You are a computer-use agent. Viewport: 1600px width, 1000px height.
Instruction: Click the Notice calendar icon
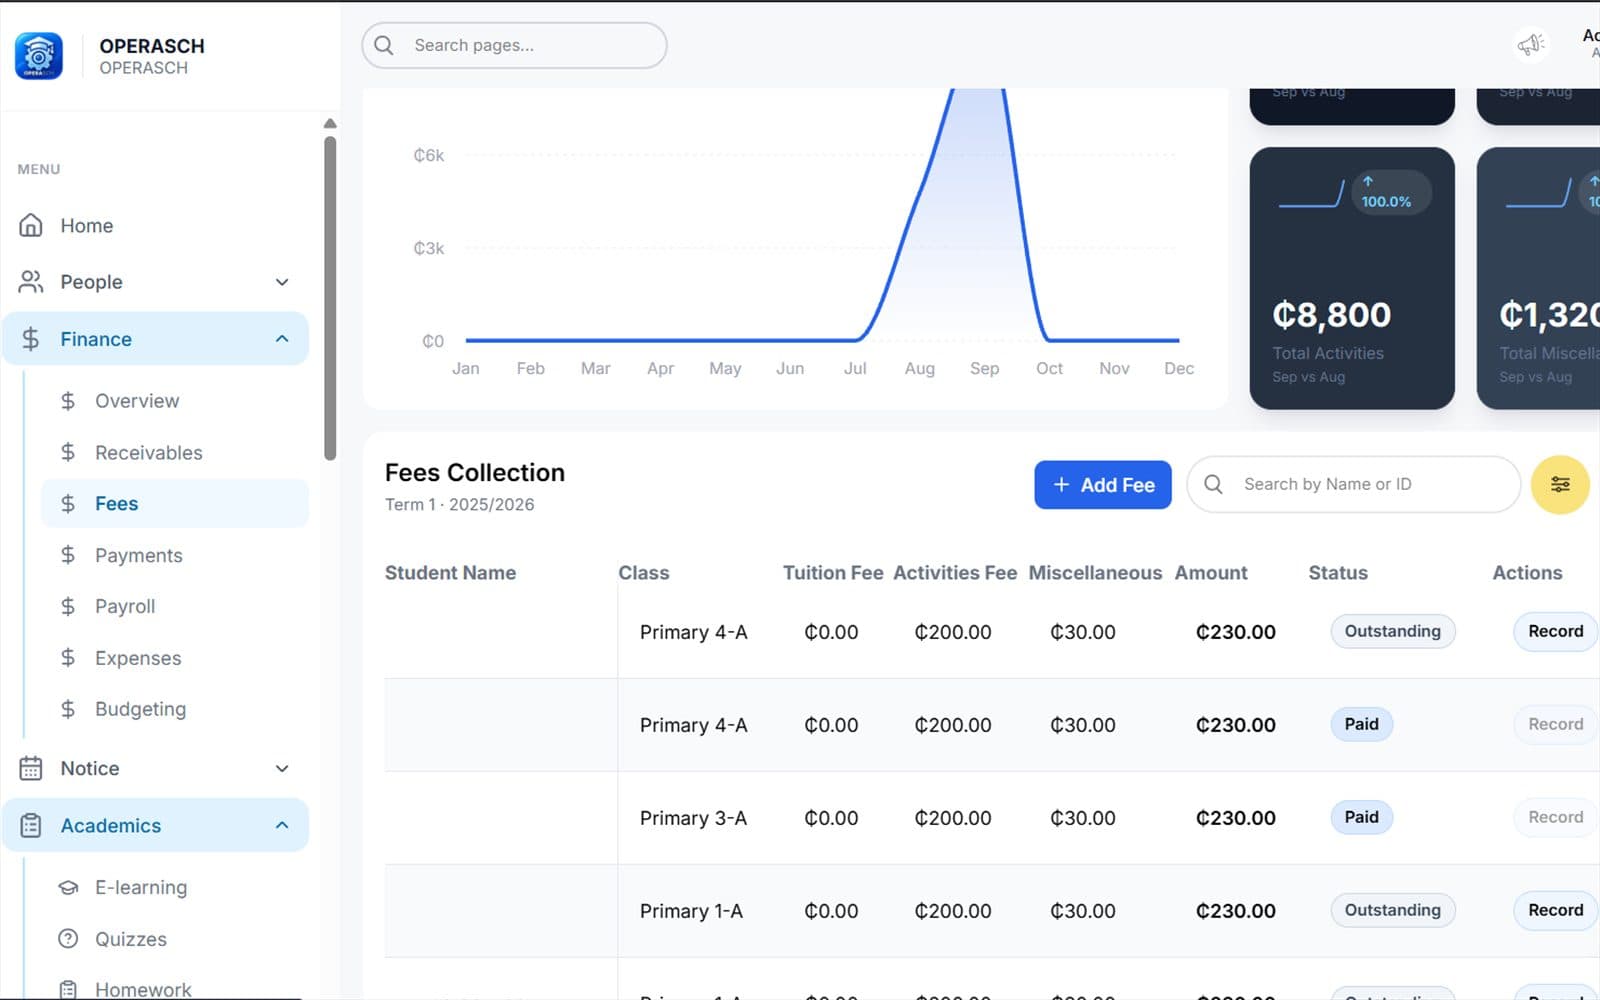(x=31, y=768)
